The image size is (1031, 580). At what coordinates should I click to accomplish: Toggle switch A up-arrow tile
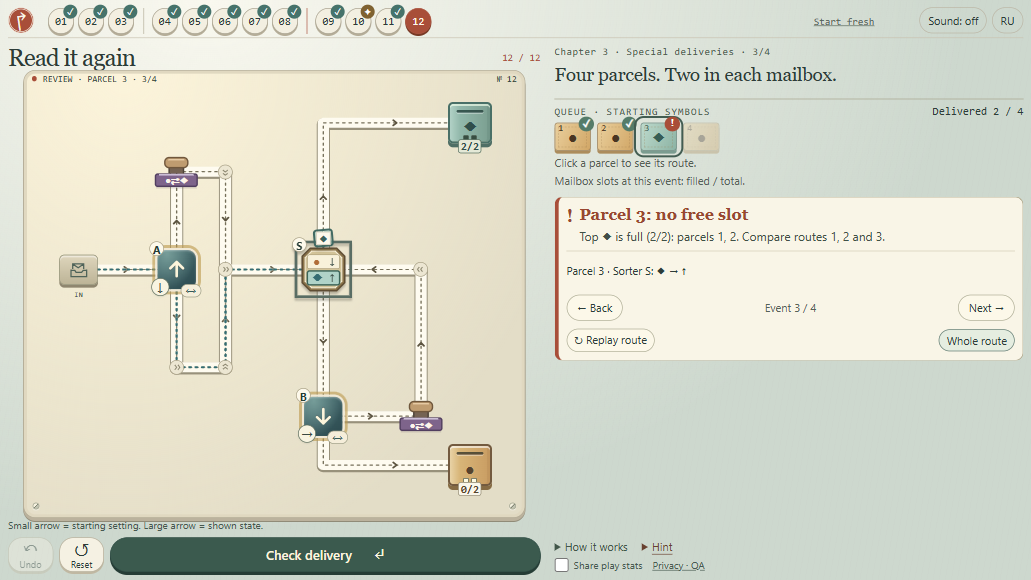(x=176, y=269)
